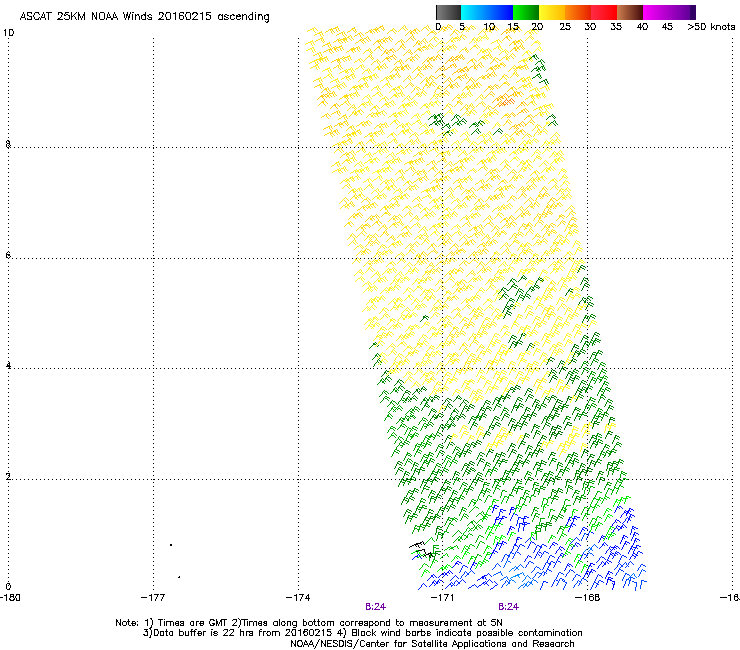Click the yellow 20-25 knots legend segment
This screenshot has width=740, height=650.
point(552,12)
